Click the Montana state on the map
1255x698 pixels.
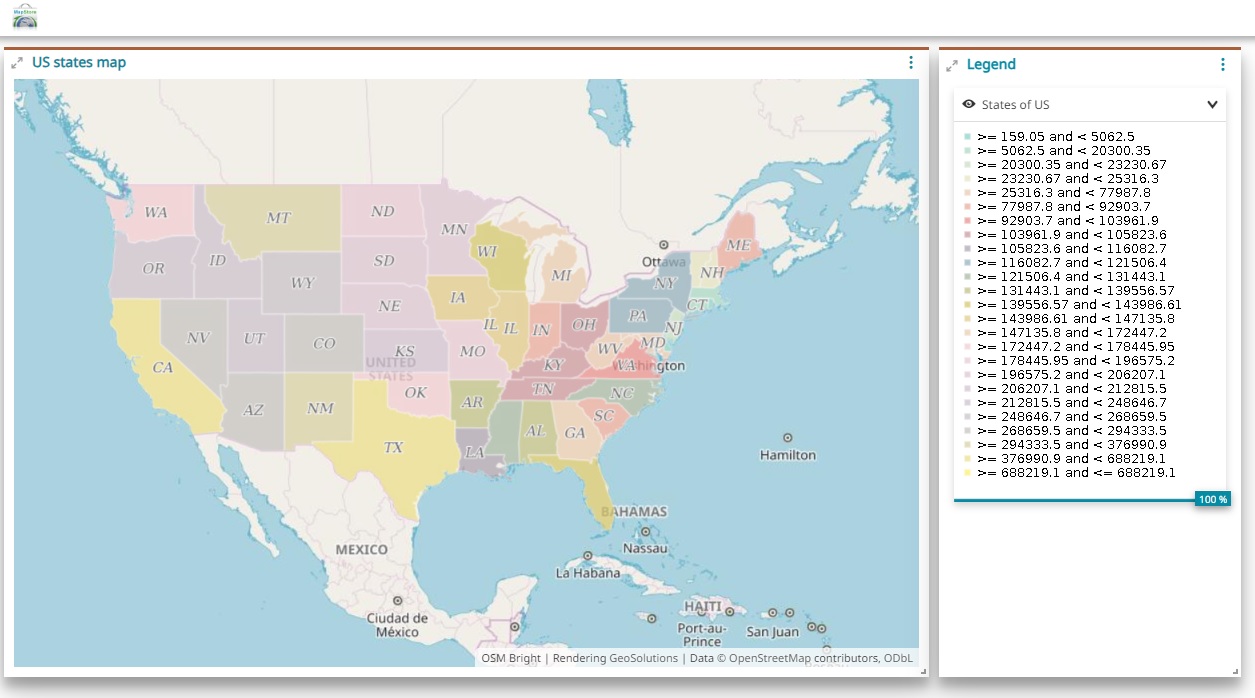pyautogui.click(x=278, y=218)
